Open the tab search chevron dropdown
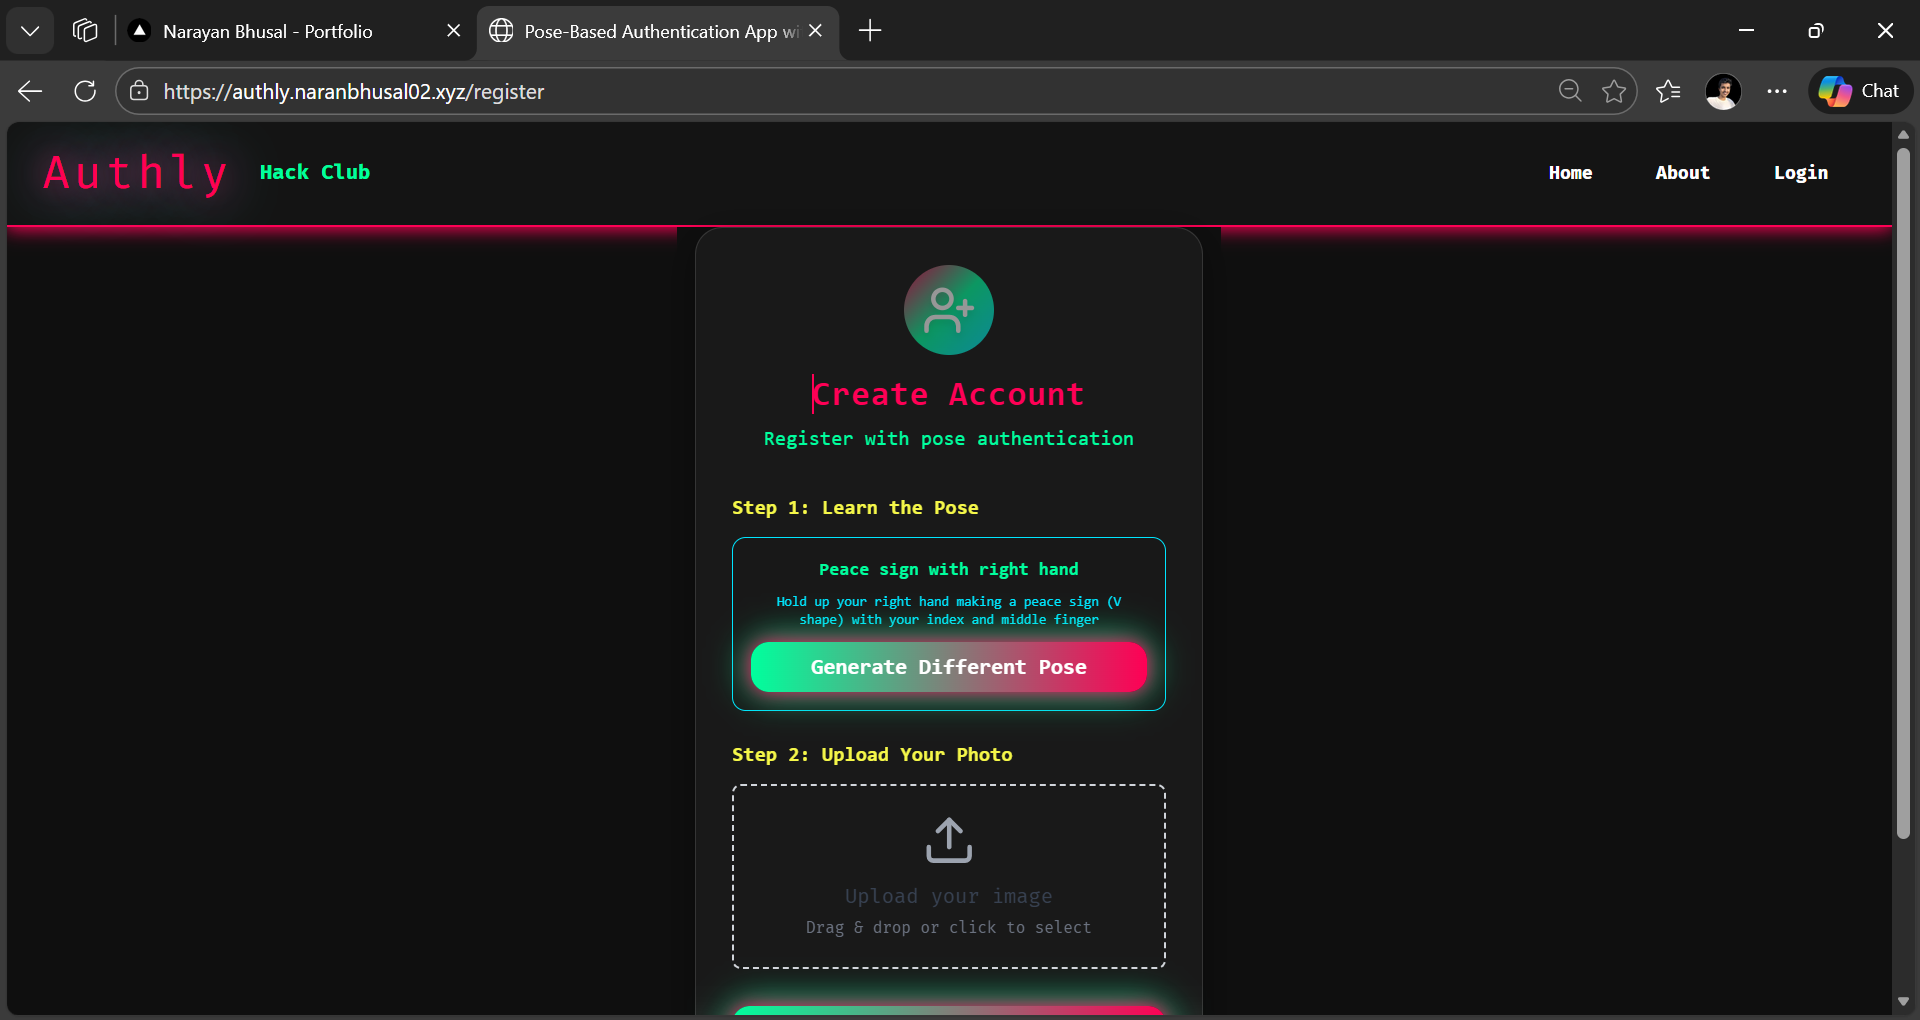Screen dimensions: 1920x1020 [30, 30]
